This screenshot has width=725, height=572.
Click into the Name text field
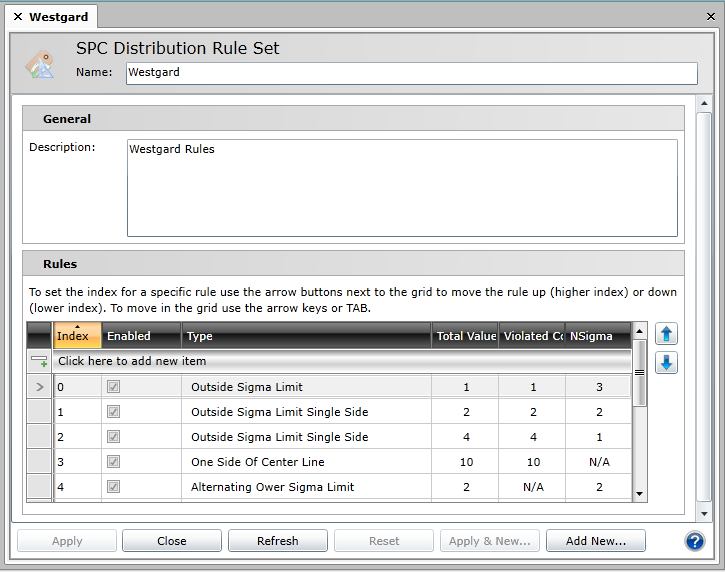[411, 73]
